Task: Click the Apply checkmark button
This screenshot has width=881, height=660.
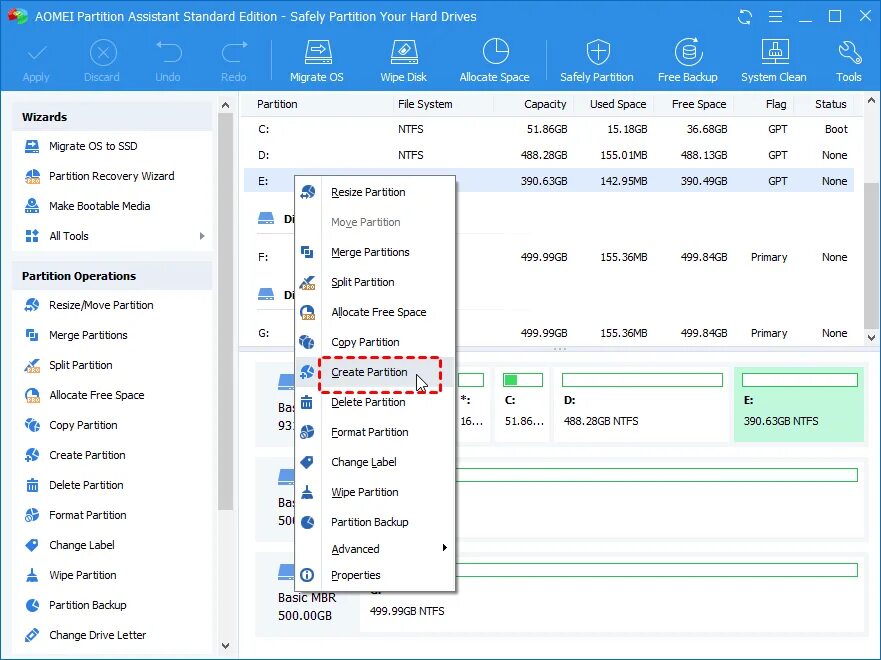Action: tap(36, 61)
